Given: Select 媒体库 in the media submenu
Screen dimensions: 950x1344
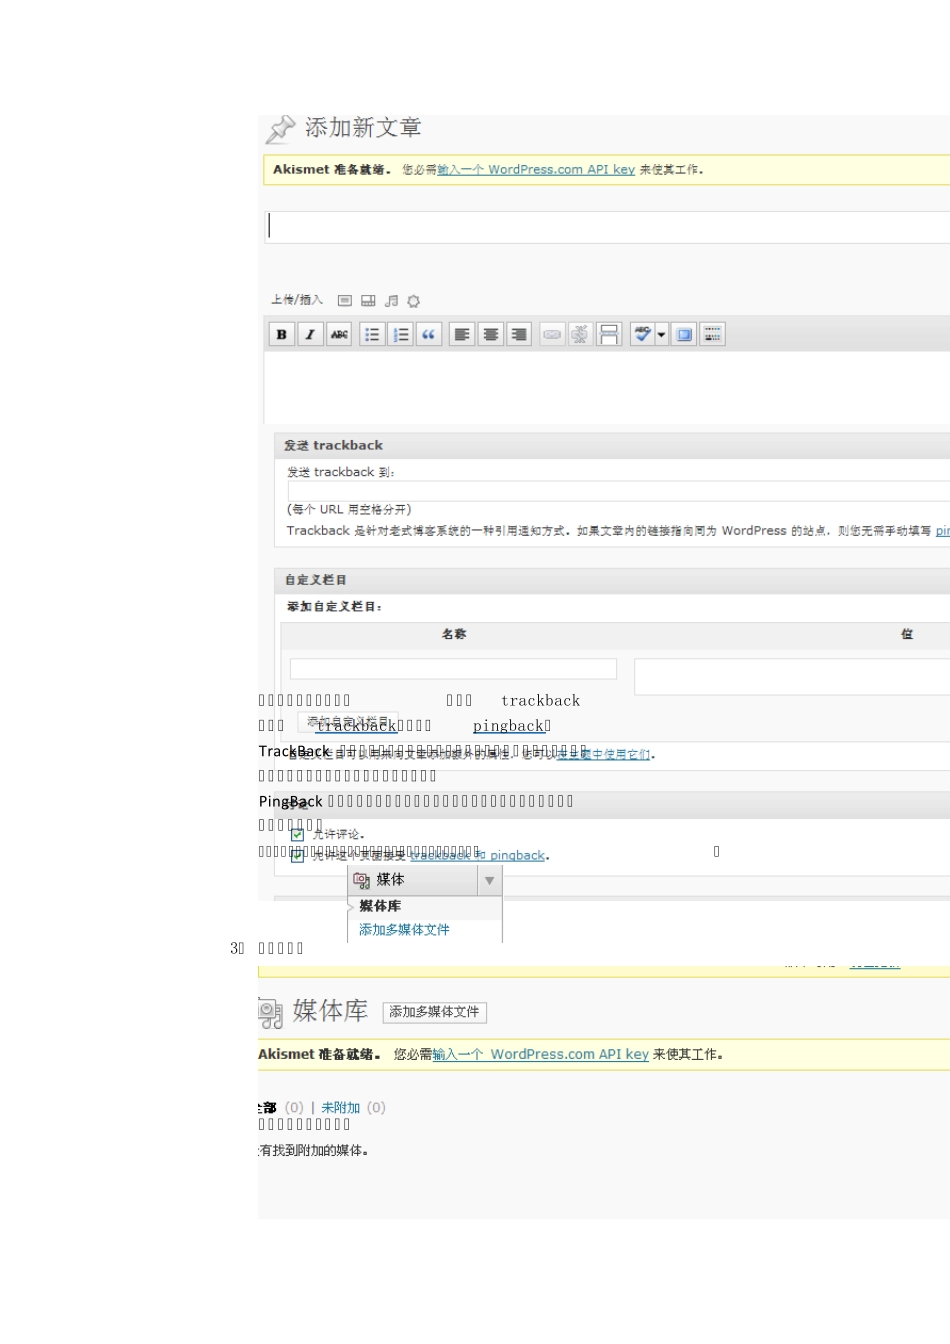Looking at the screenshot, I should (380, 906).
